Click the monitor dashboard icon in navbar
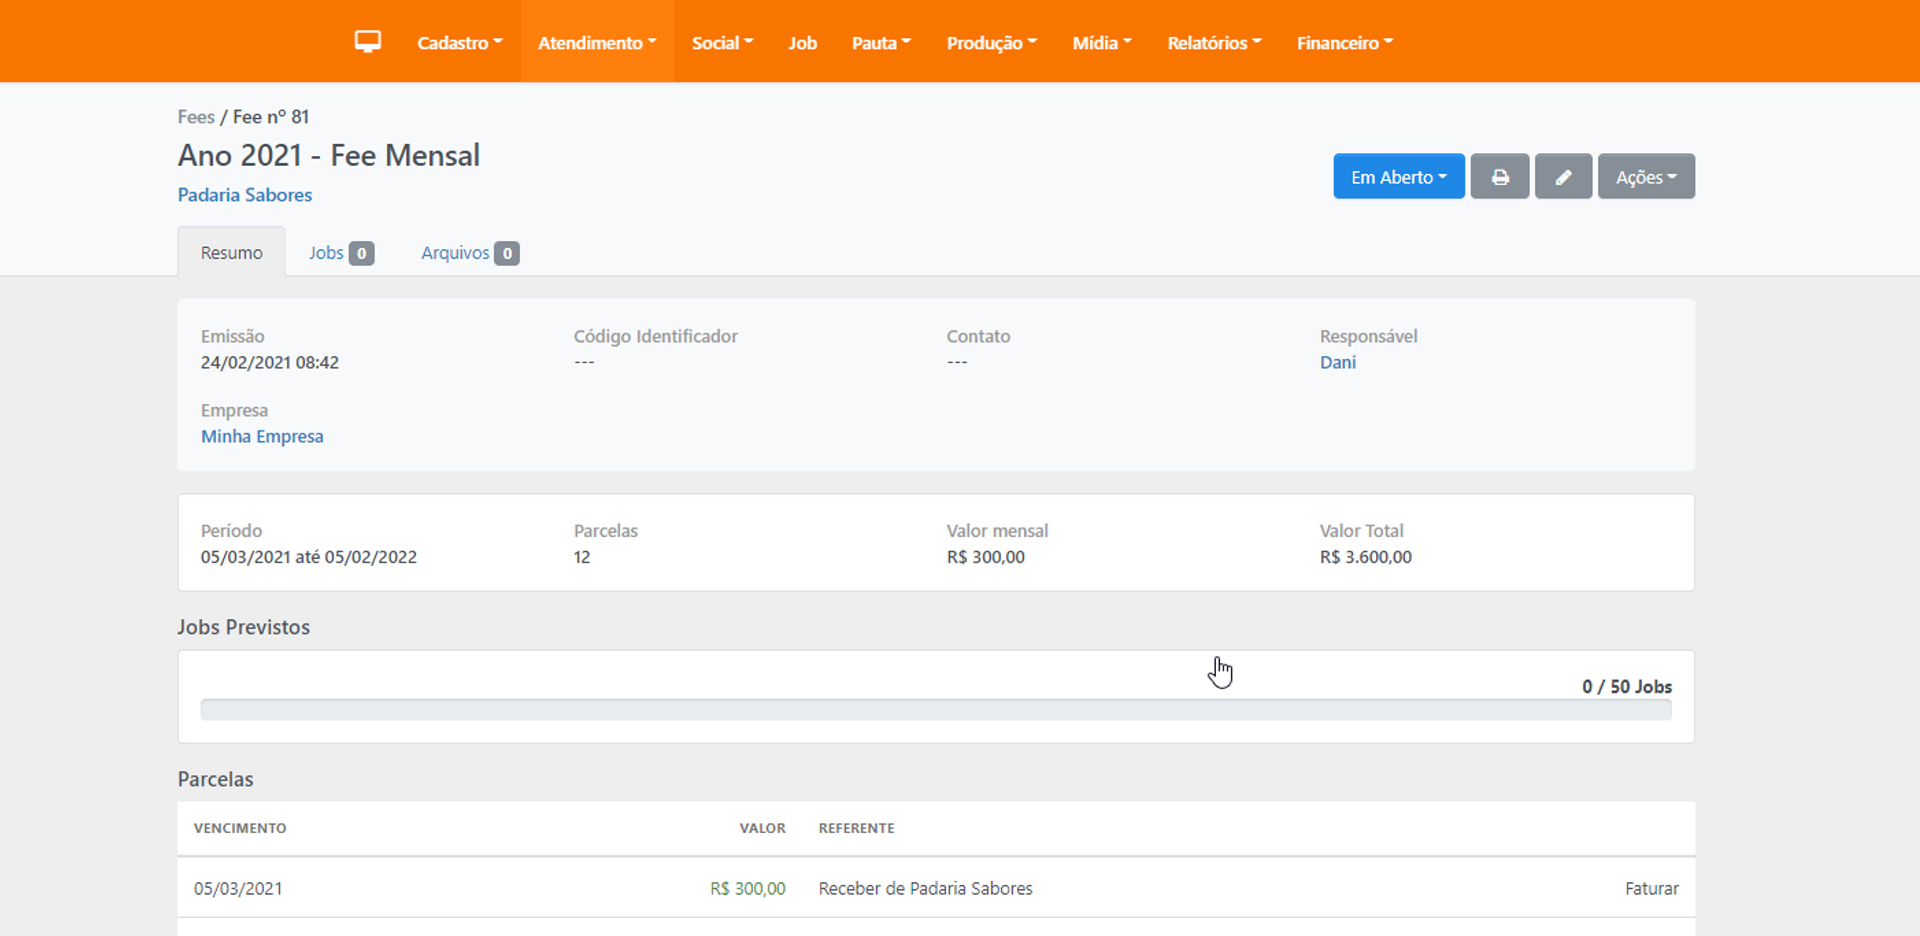The image size is (1920, 936). tap(367, 42)
